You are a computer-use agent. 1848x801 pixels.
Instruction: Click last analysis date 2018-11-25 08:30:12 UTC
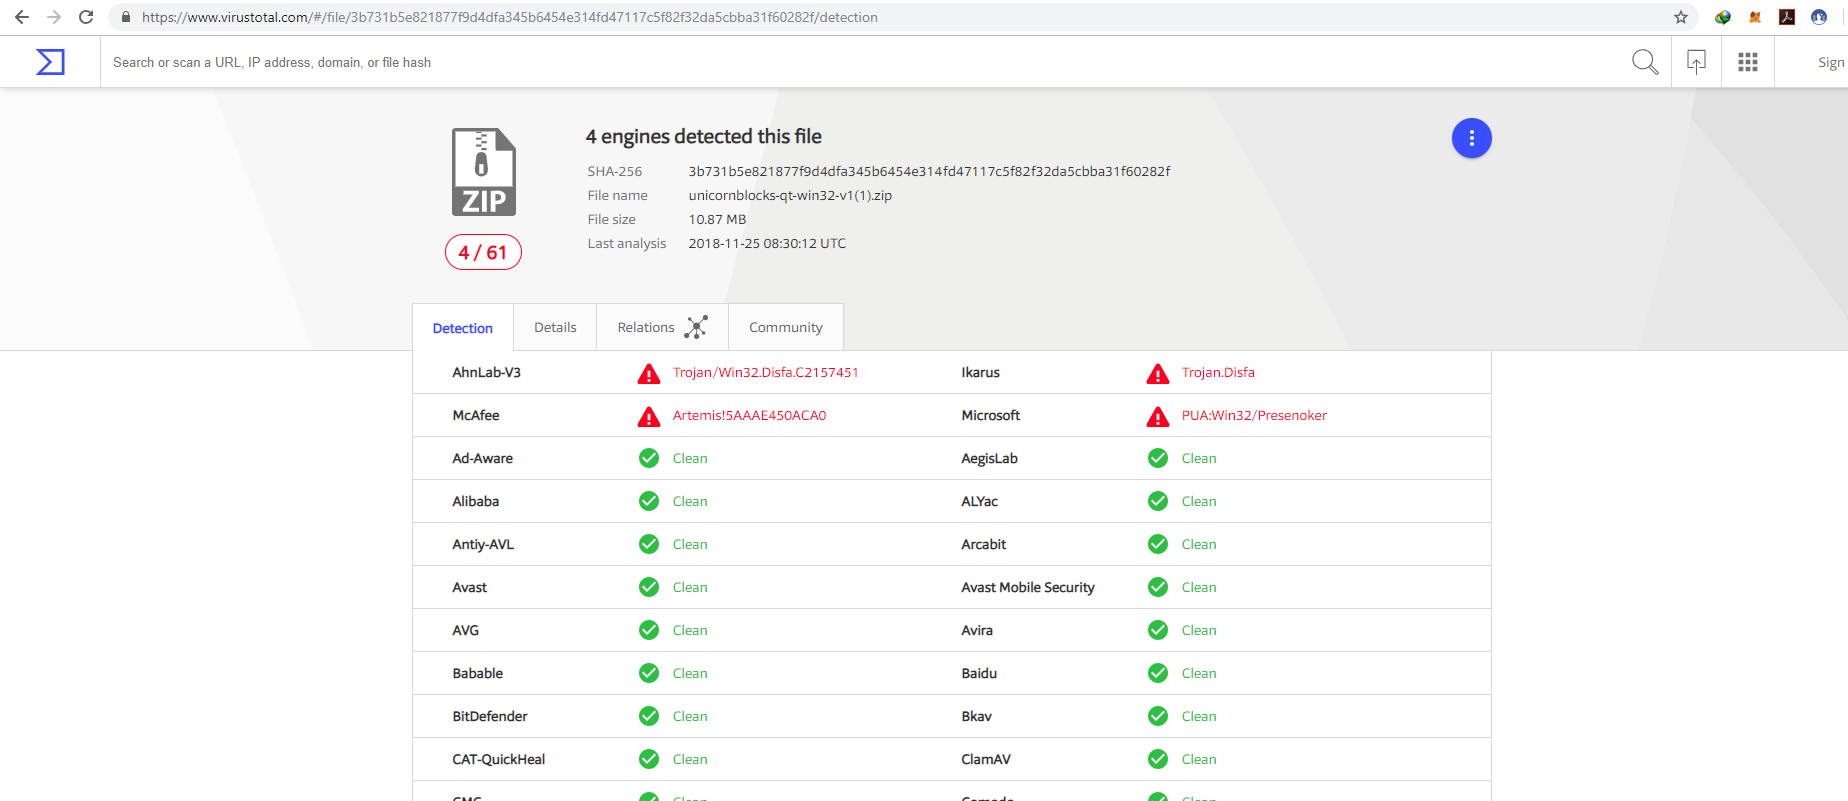tap(767, 243)
